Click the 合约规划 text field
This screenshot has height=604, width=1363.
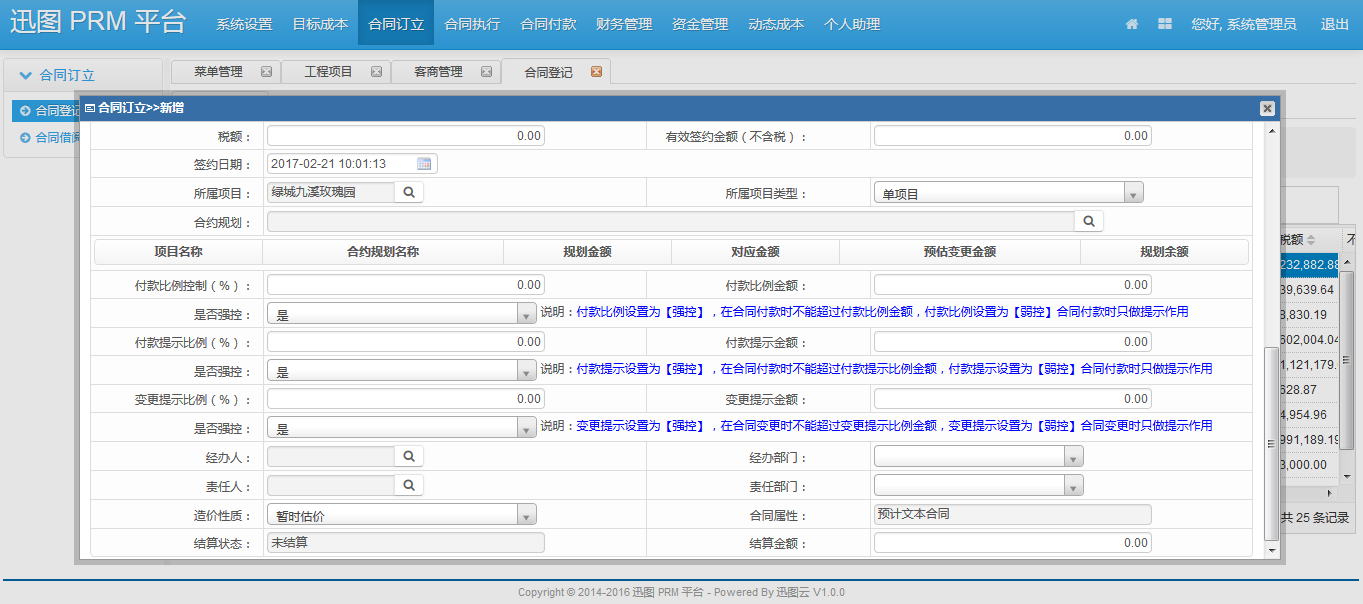pos(671,221)
